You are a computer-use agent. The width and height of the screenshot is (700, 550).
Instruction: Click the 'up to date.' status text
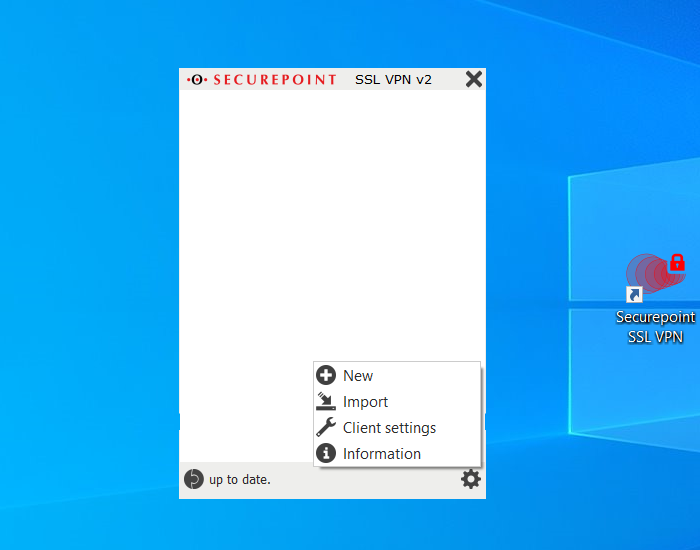(240, 480)
